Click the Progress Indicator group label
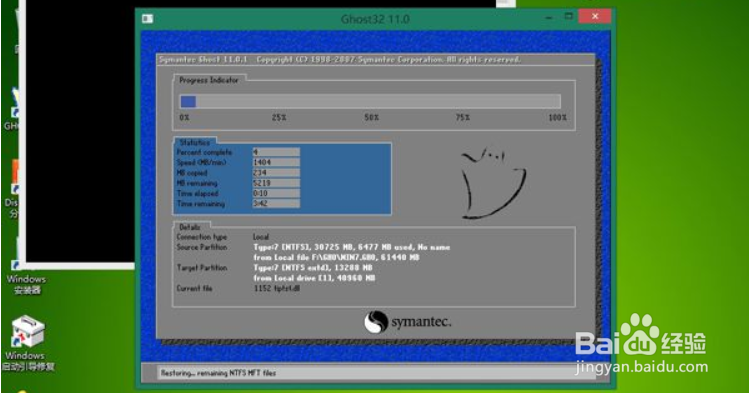Image resolution: width=749 pixels, height=393 pixels. (209, 80)
